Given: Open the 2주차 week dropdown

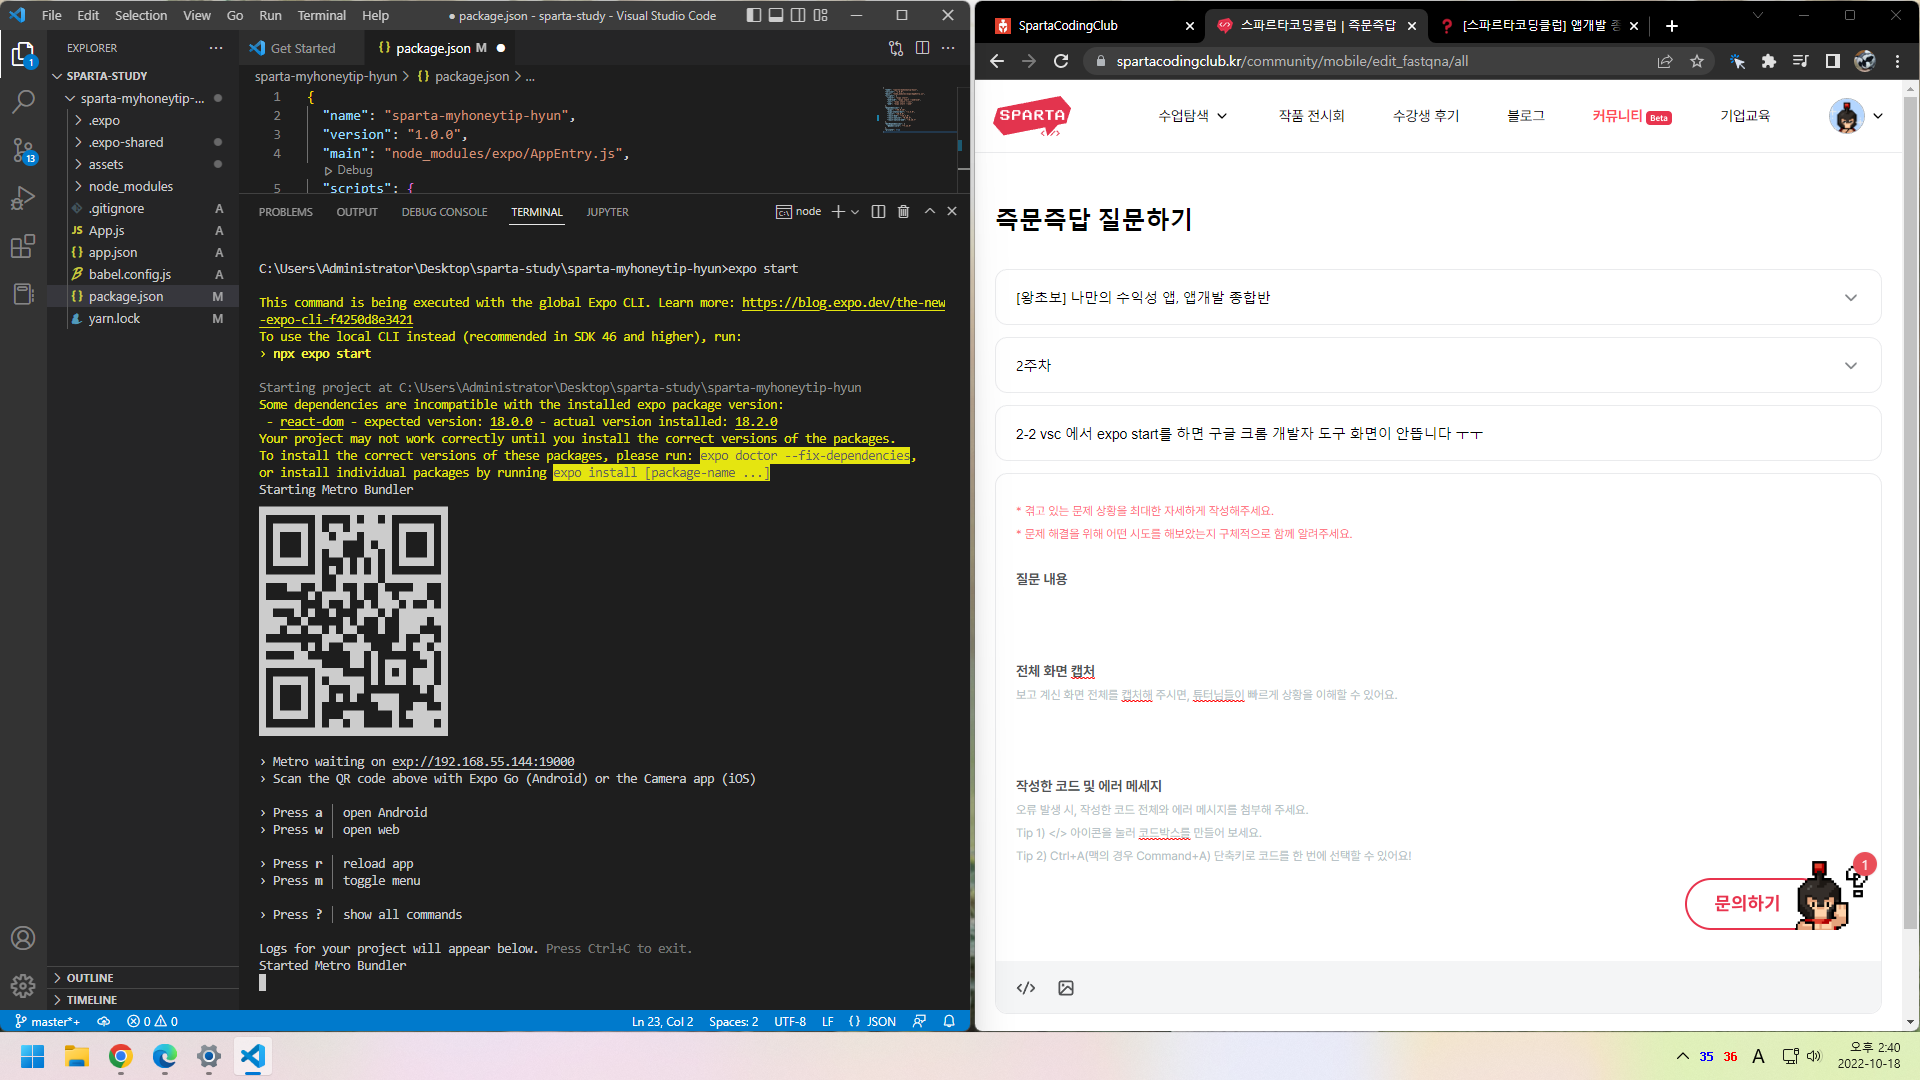Looking at the screenshot, I should pos(1437,365).
